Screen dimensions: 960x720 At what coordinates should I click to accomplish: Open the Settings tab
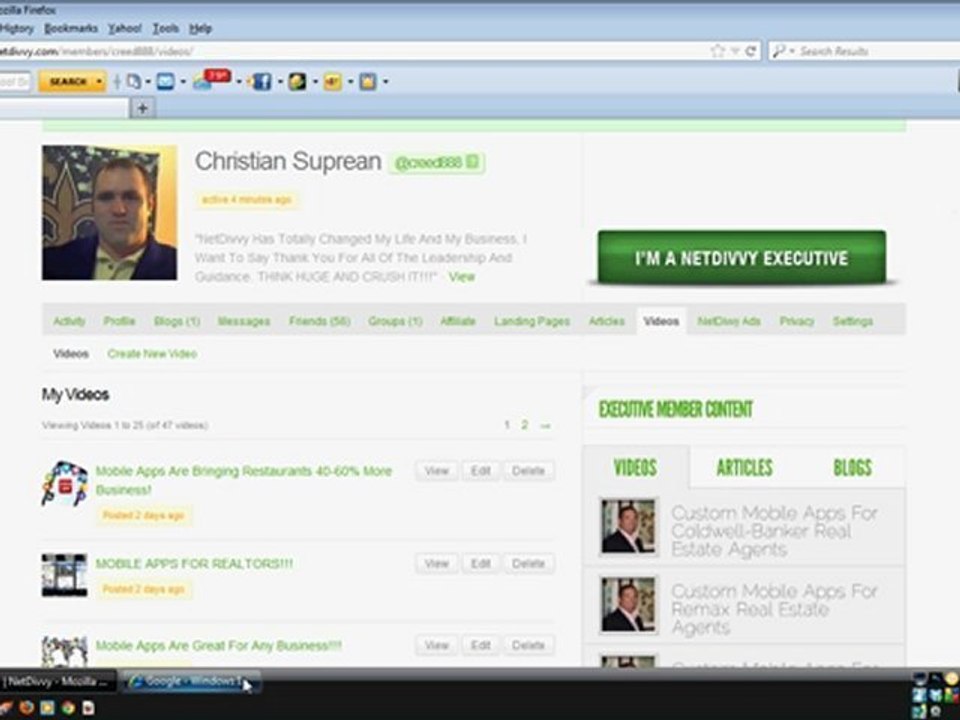coord(853,321)
